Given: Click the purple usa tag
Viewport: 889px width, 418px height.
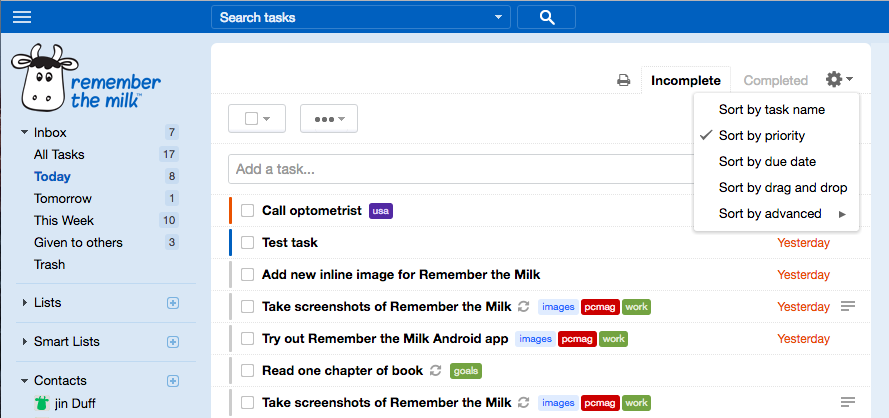Looking at the screenshot, I should click(x=380, y=211).
